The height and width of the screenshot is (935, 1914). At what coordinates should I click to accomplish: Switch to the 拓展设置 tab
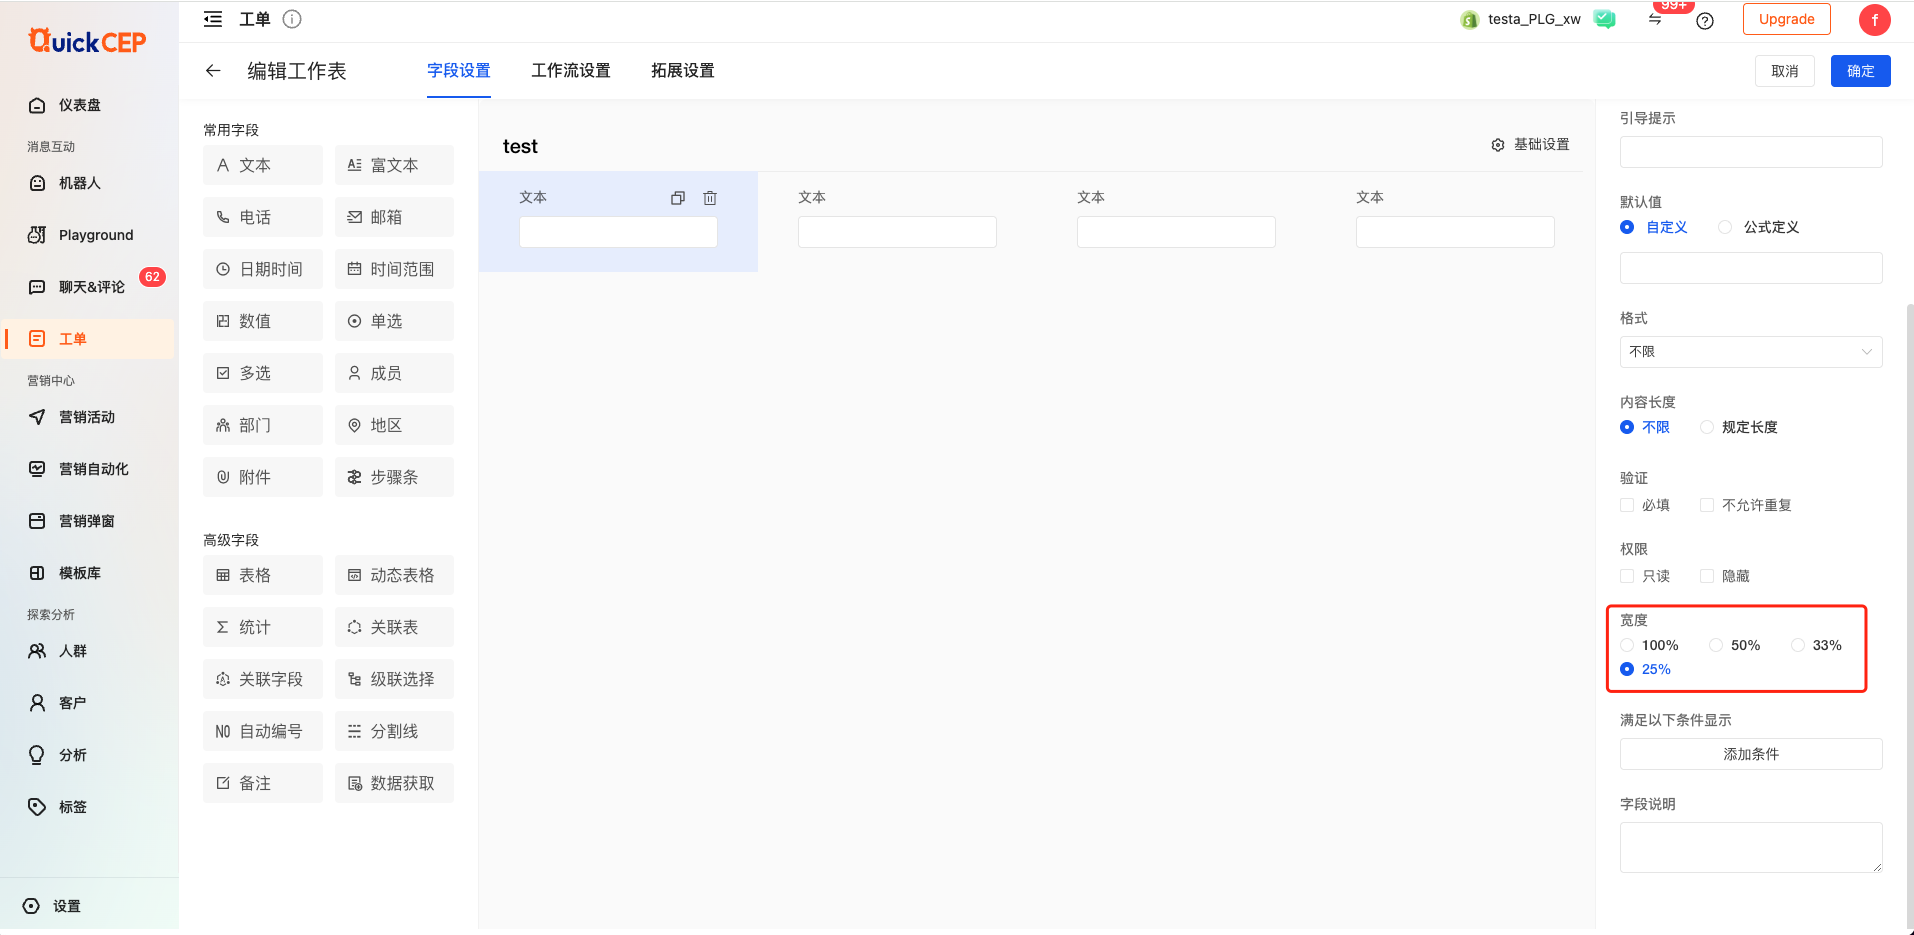[683, 71]
